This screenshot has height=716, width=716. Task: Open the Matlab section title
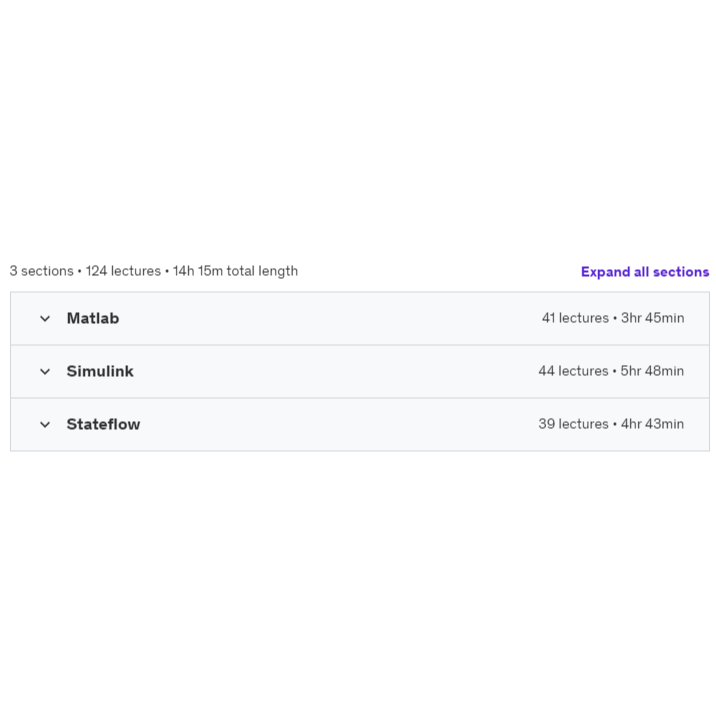pyautogui.click(x=93, y=319)
